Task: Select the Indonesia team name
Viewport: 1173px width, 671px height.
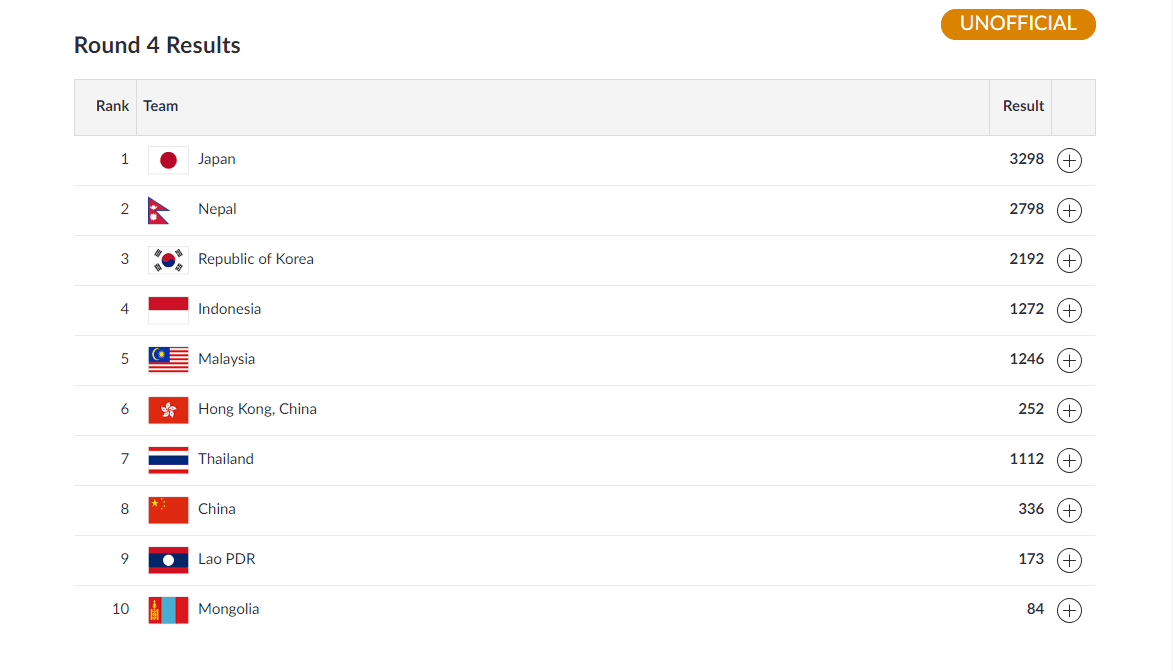Action: [229, 309]
